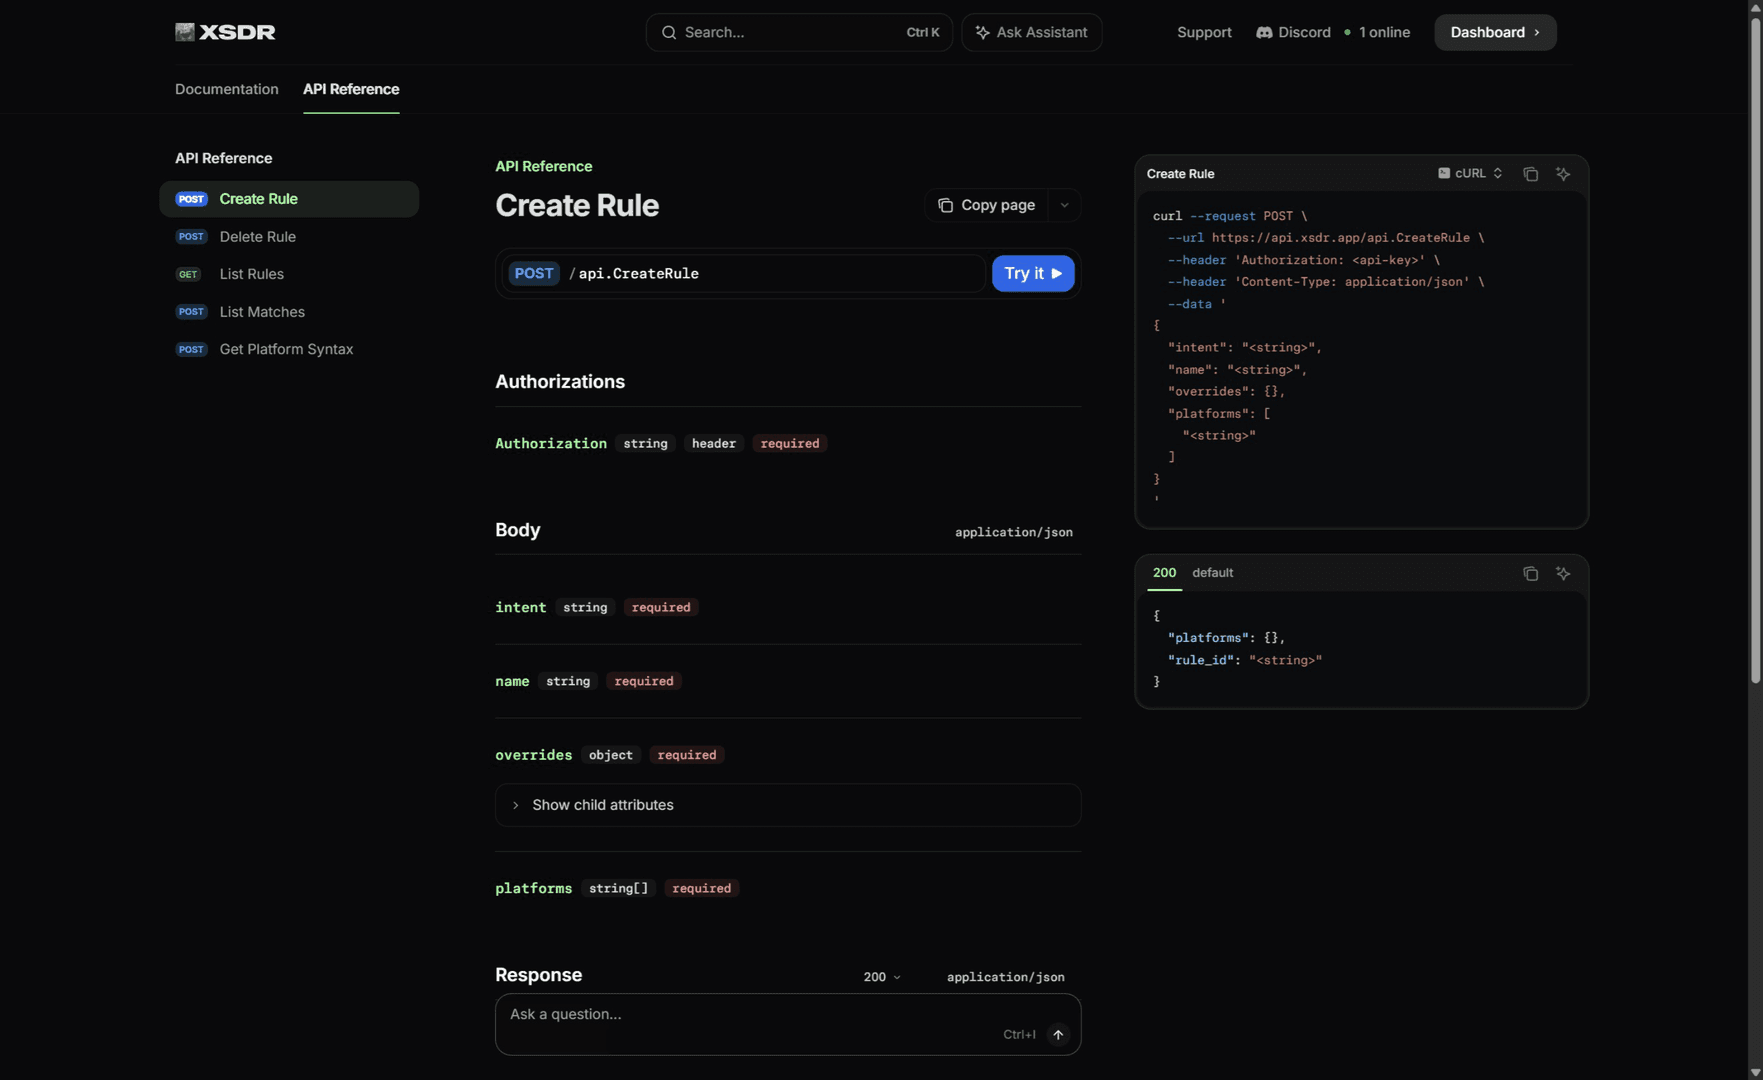
Task: Copy the 200 response example
Action: pyautogui.click(x=1530, y=573)
